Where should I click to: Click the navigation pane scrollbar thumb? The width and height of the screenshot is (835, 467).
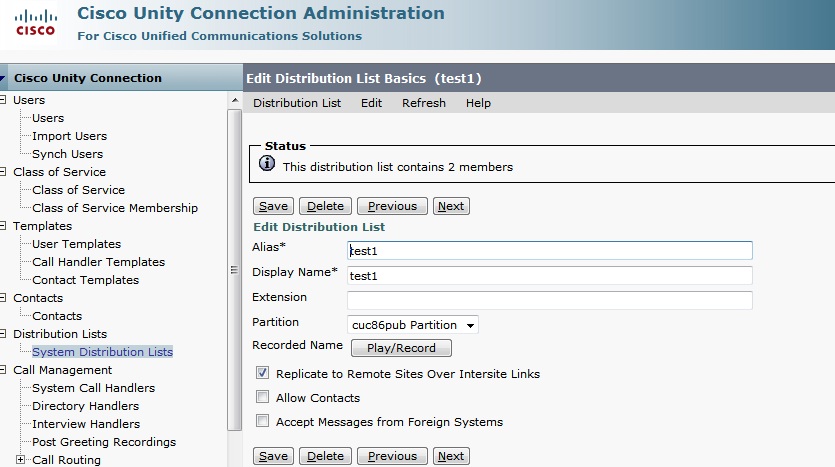click(x=235, y=269)
